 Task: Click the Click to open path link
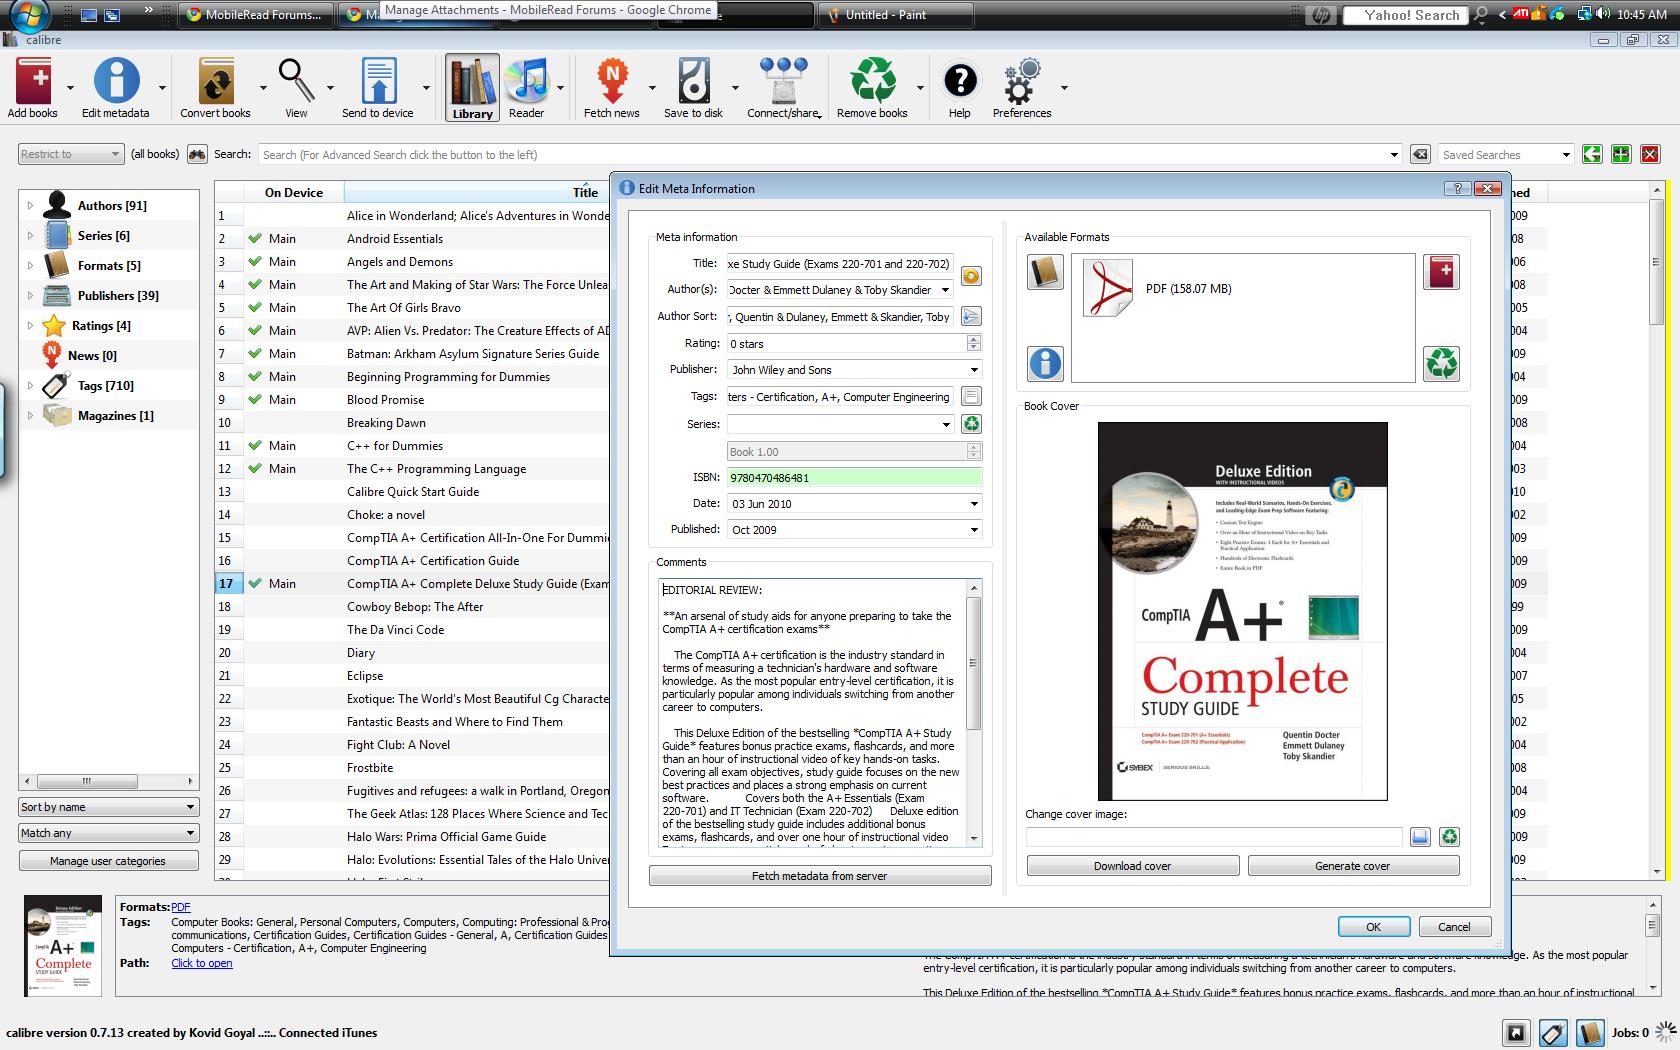(x=201, y=963)
